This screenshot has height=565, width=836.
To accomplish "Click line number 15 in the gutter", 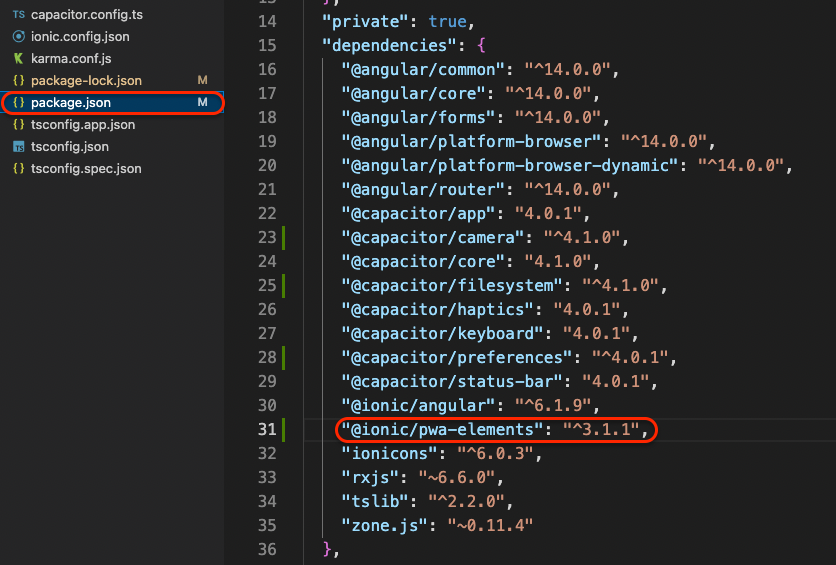I will pyautogui.click(x=267, y=45).
